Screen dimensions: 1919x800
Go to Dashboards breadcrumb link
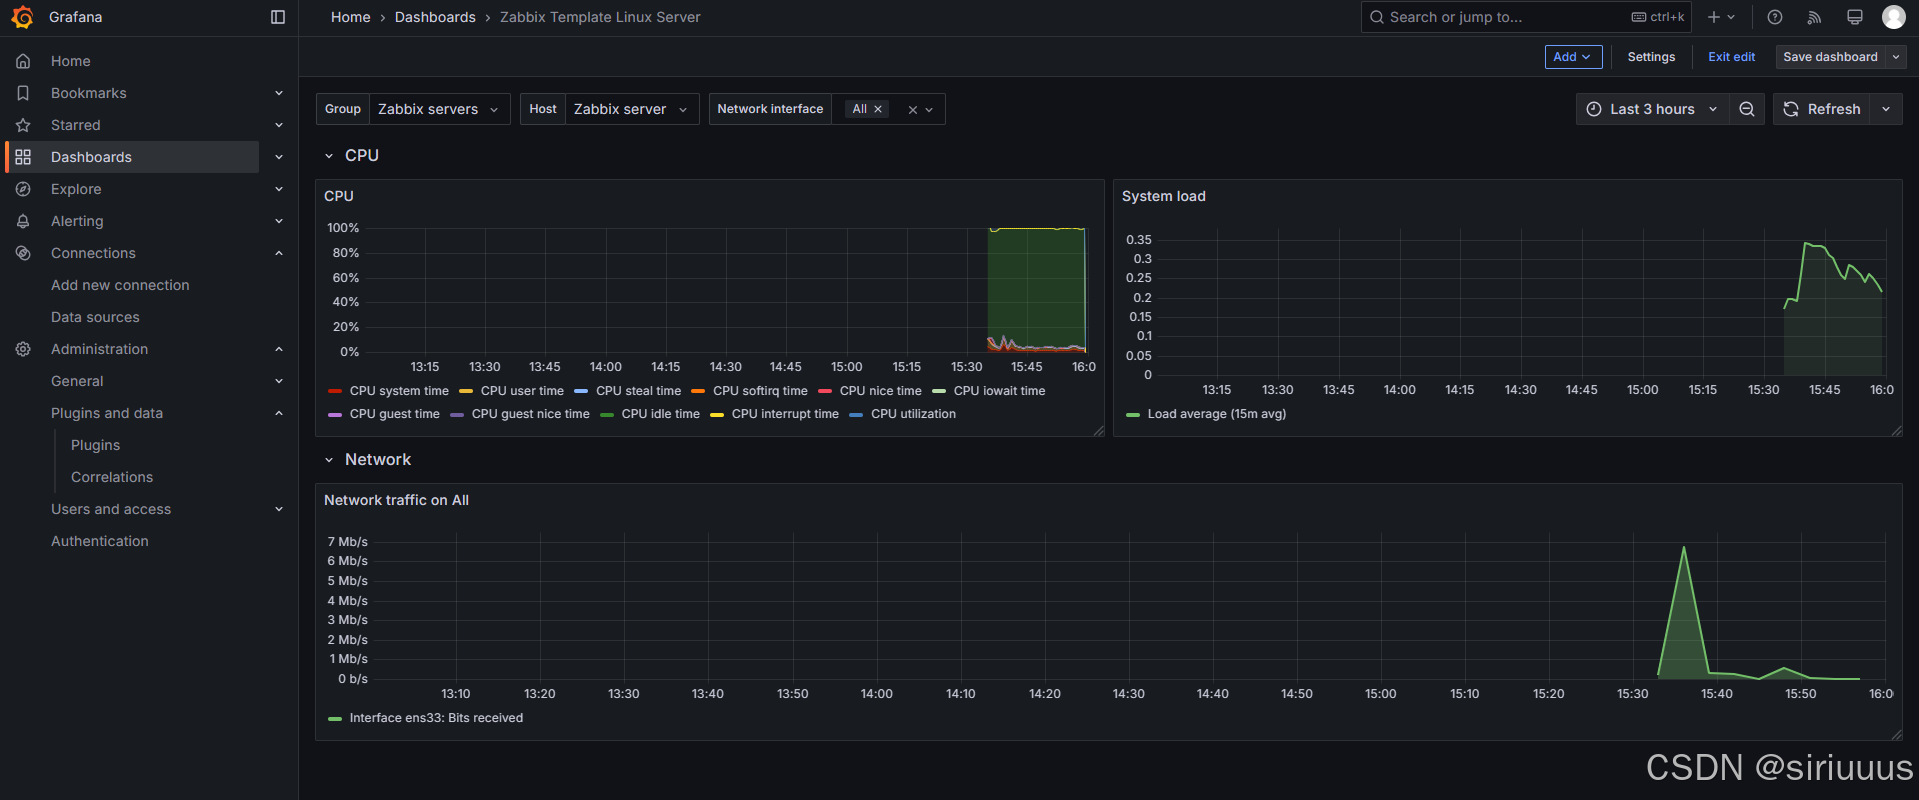[x=435, y=17]
